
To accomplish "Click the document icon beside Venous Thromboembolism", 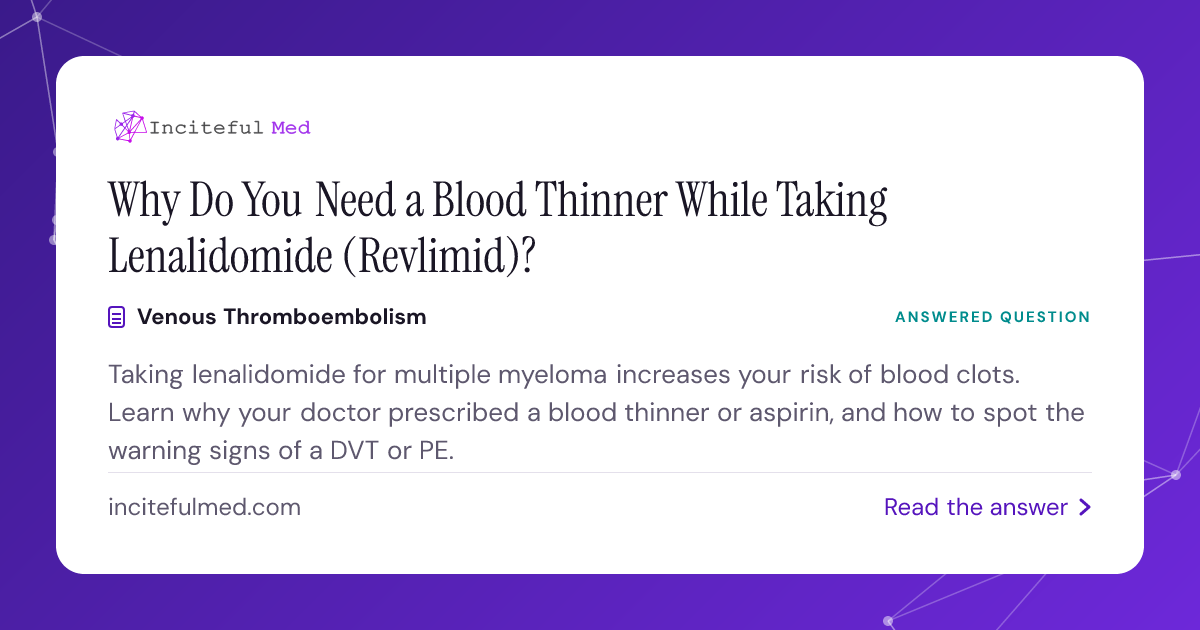I will coord(117,318).
